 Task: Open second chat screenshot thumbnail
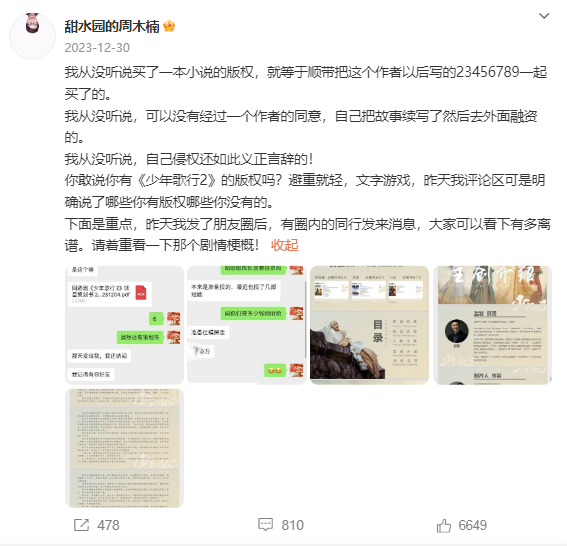pos(247,325)
